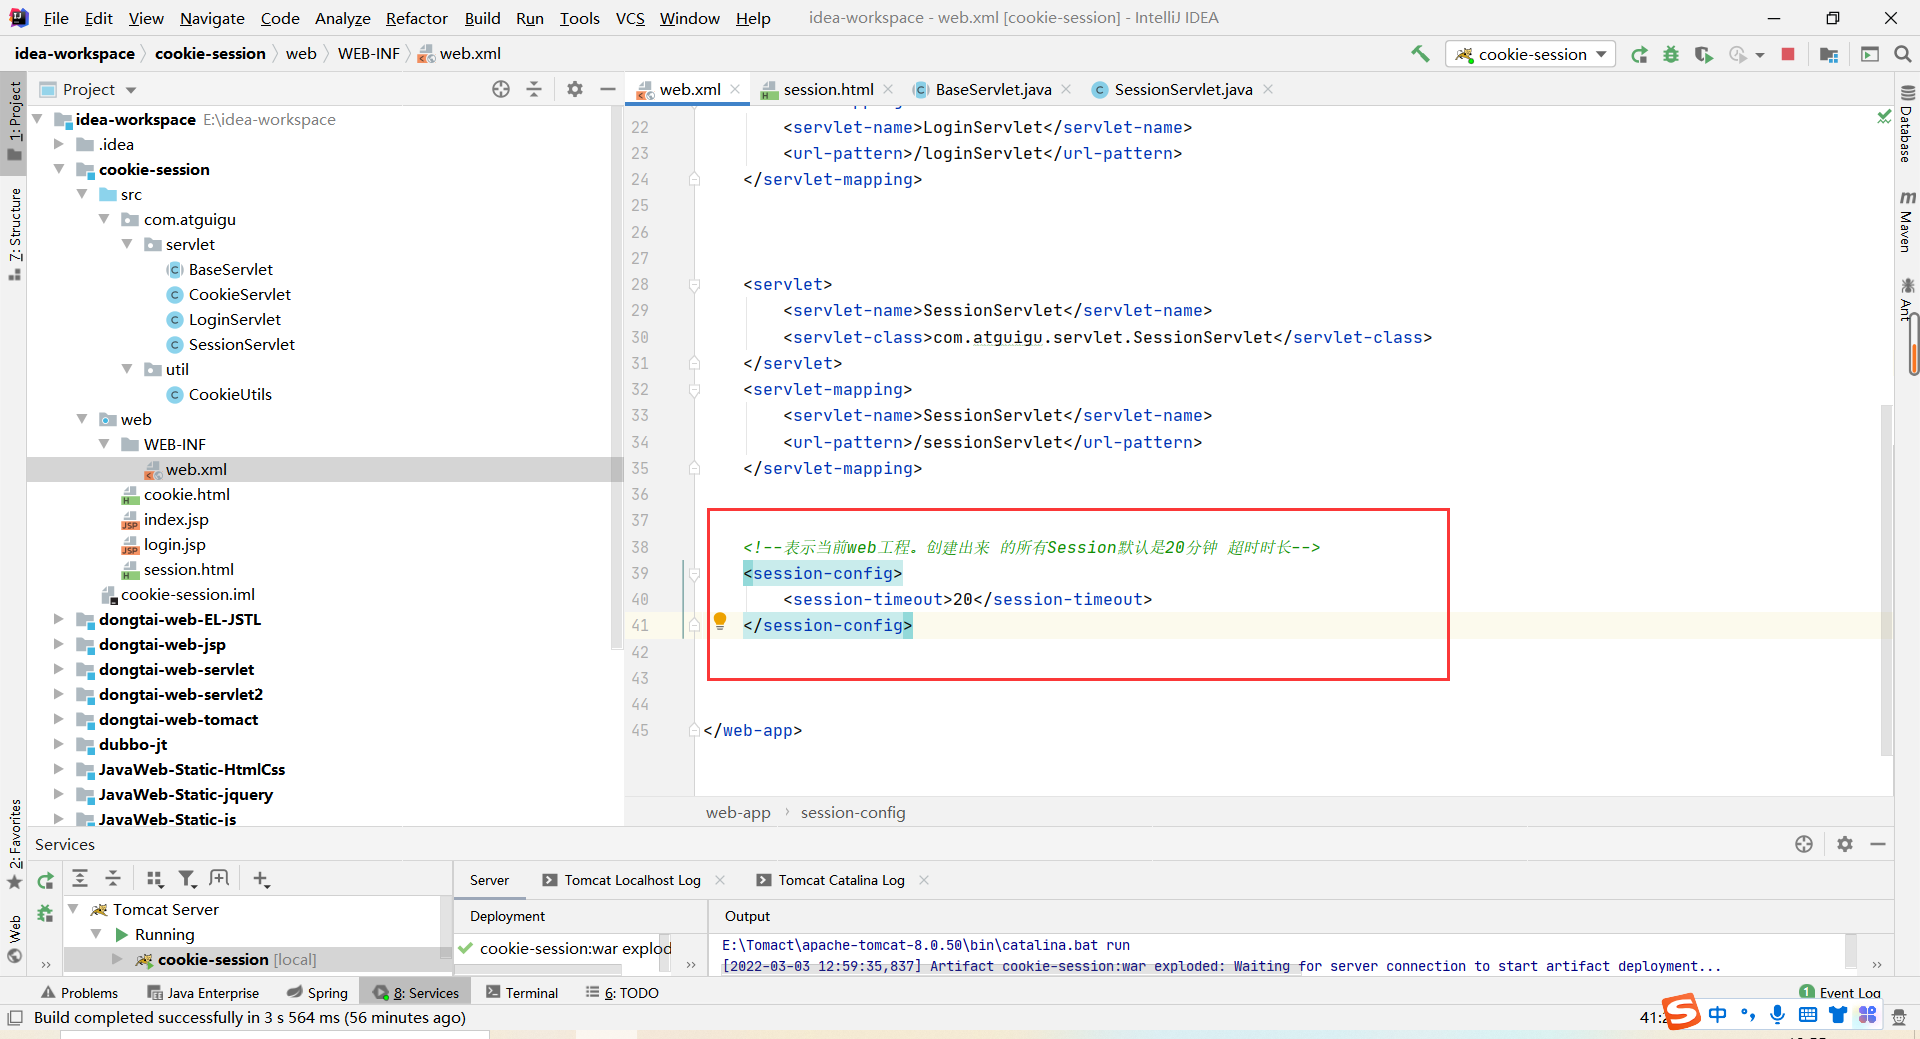Toggle the microphone icon in input toolbar
The image size is (1920, 1039).
coord(1777,1014)
